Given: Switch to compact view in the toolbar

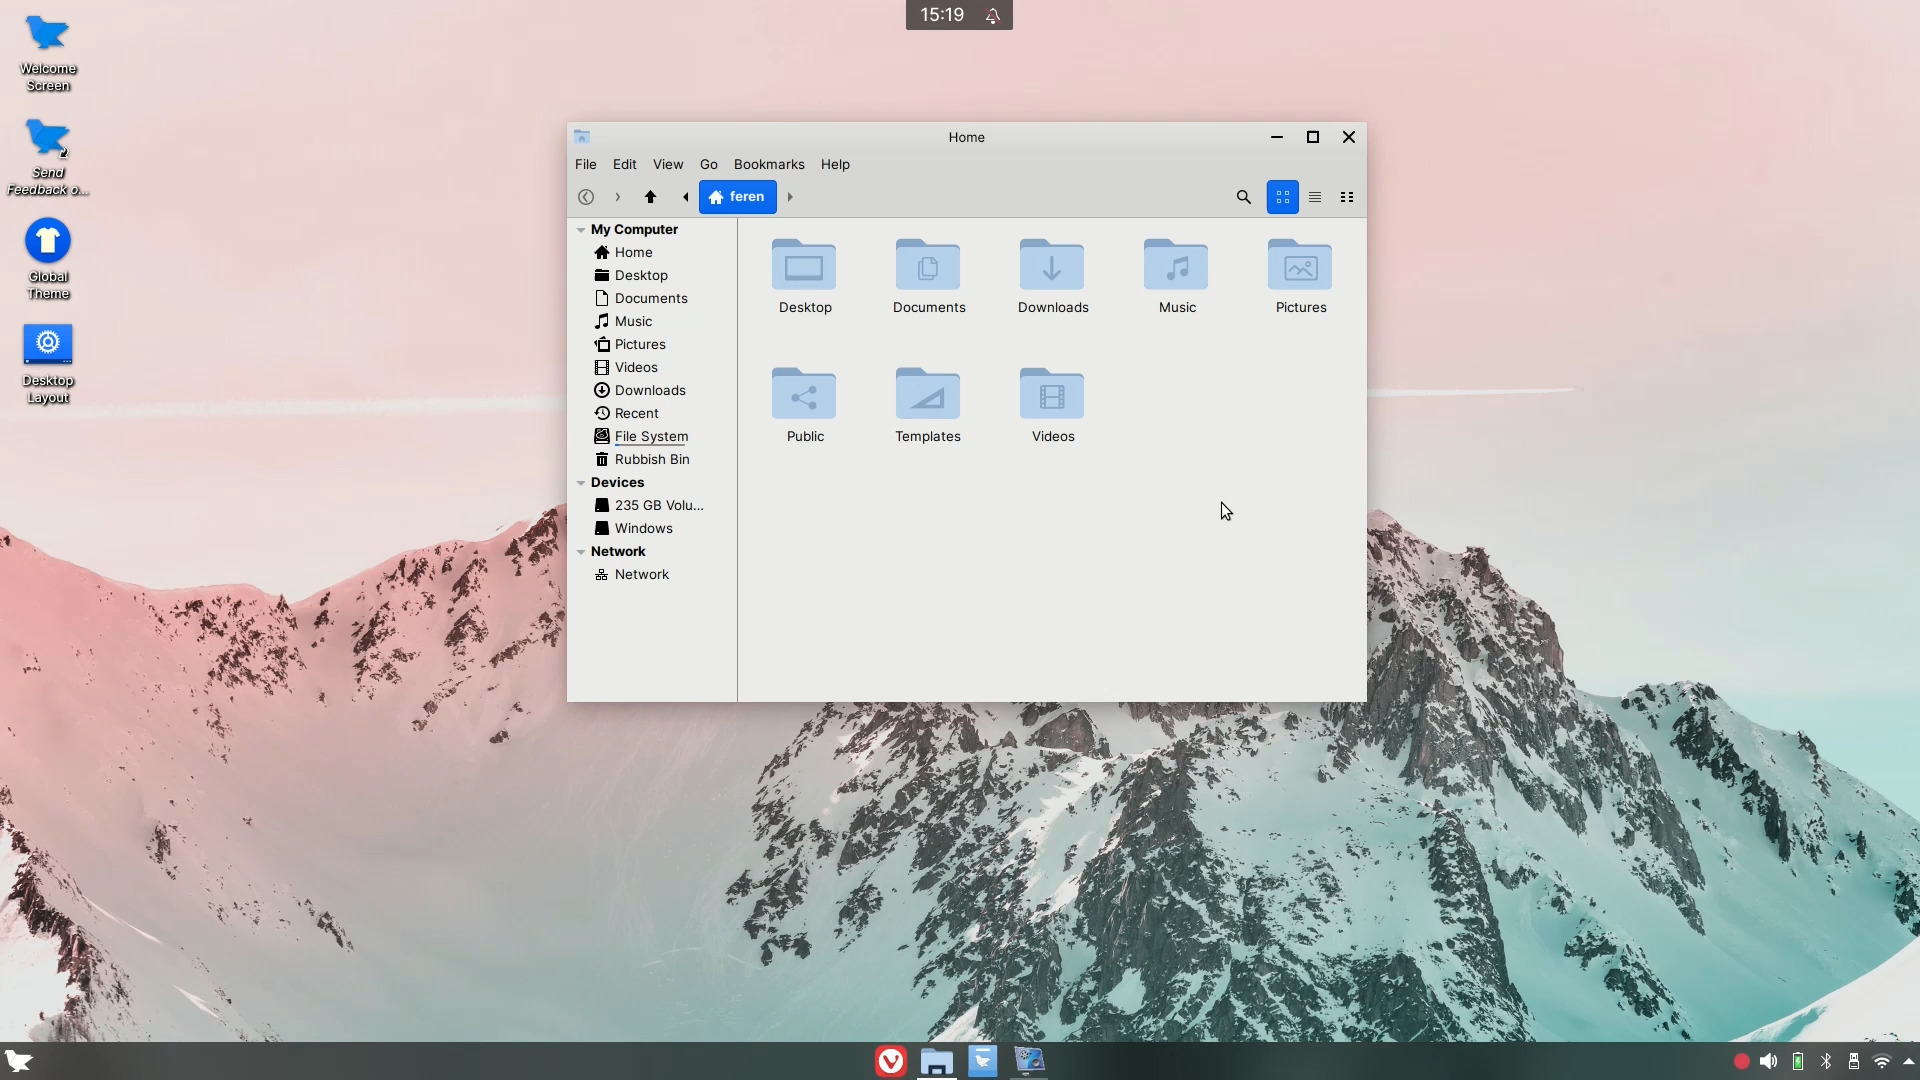Looking at the screenshot, I should pos(1347,197).
